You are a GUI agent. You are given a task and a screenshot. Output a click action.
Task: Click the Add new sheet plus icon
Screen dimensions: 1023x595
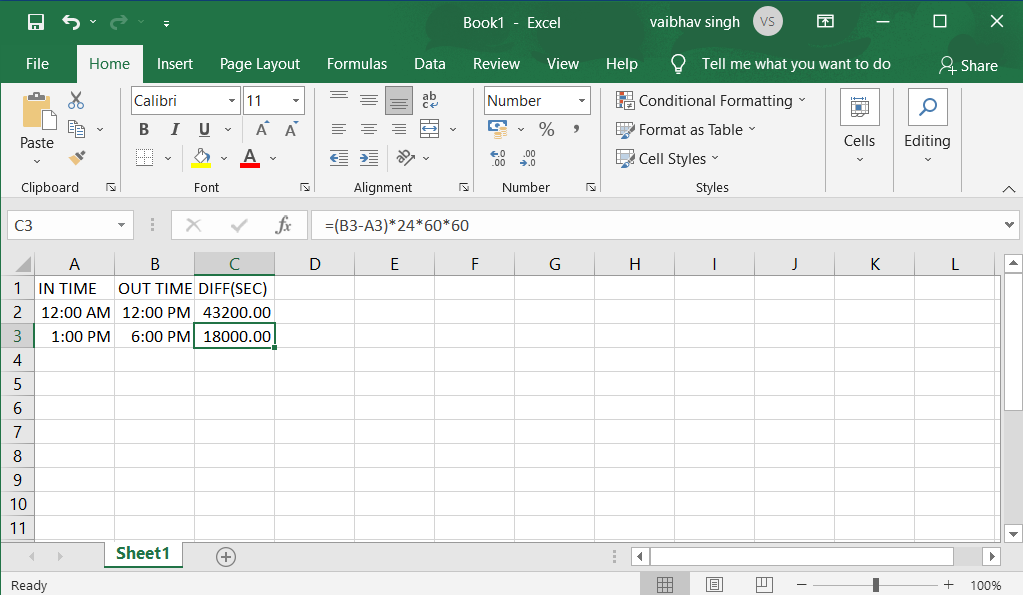tap(226, 557)
